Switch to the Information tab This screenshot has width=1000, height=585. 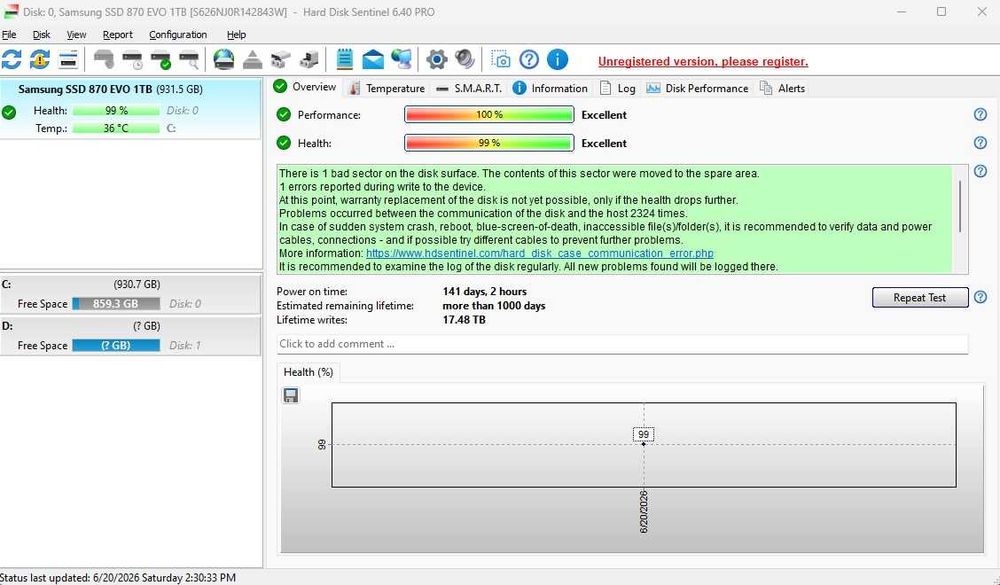click(x=550, y=89)
